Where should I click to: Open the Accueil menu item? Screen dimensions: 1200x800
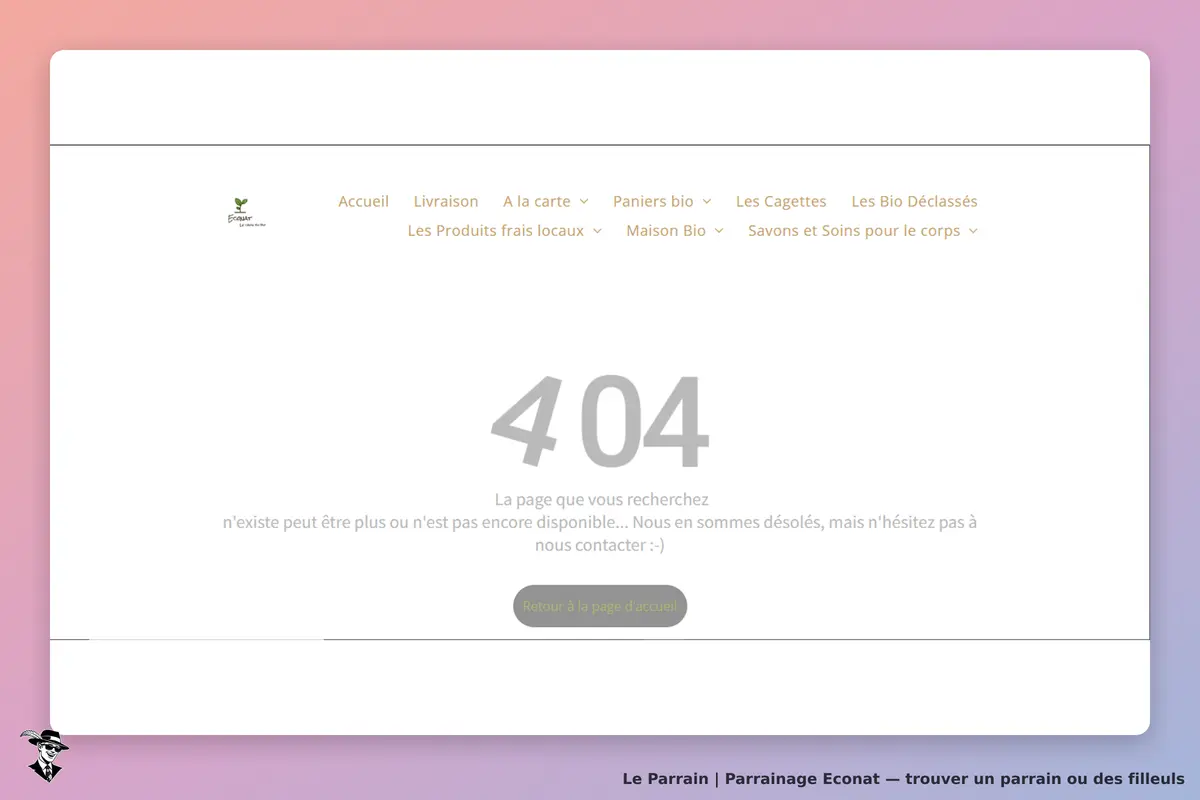(363, 201)
